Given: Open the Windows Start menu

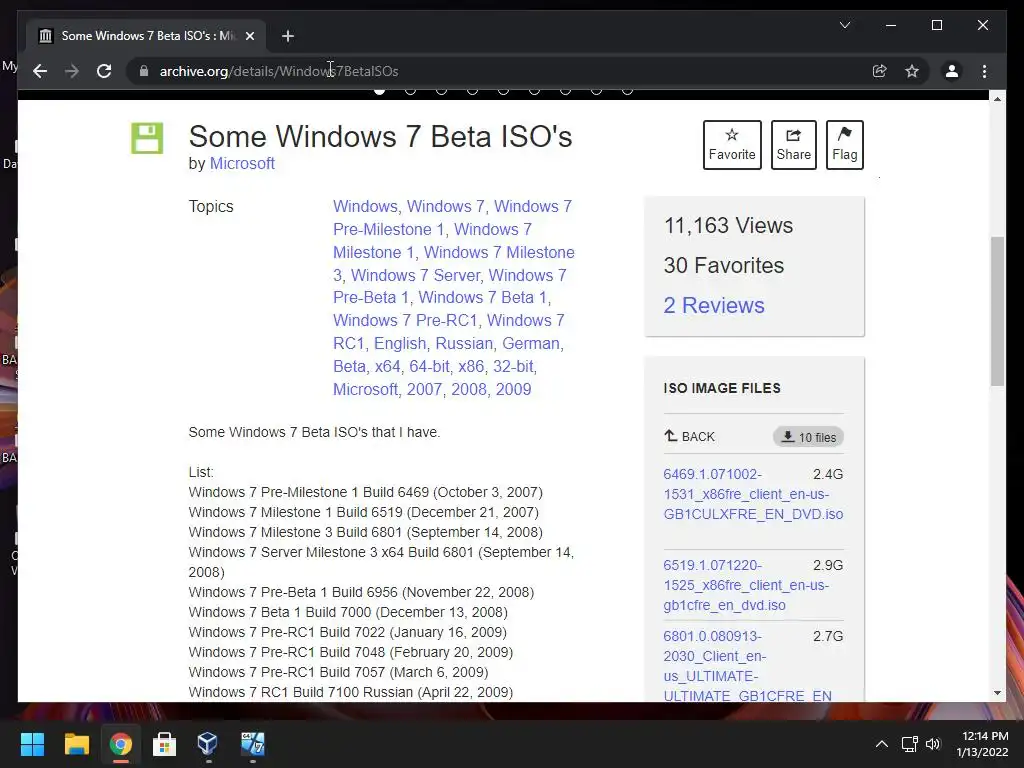Looking at the screenshot, I should 32,744.
